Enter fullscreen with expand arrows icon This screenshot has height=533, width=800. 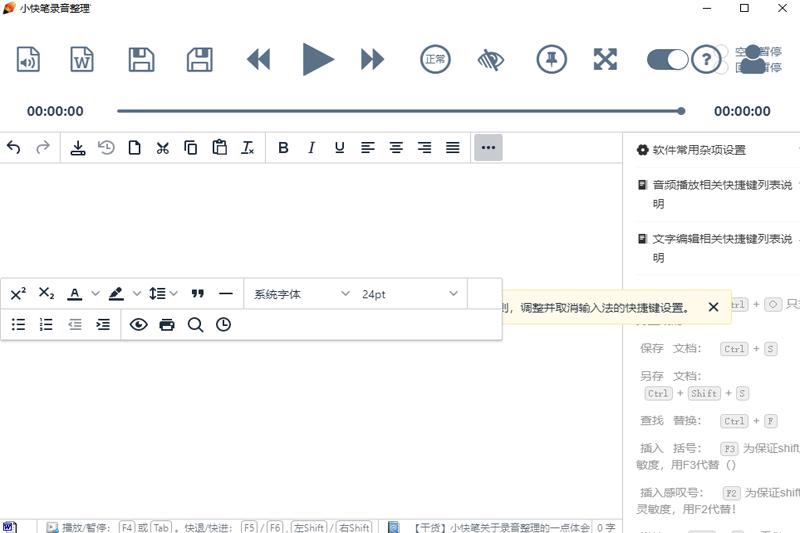point(605,59)
